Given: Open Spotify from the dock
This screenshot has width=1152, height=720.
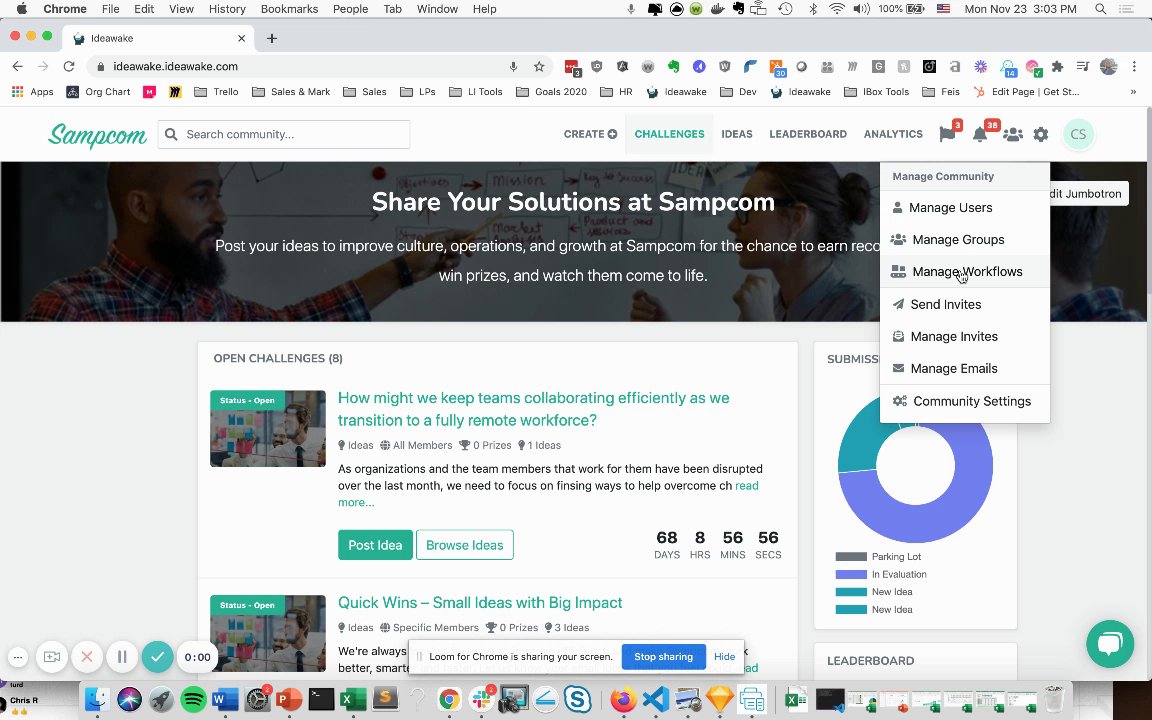Looking at the screenshot, I should (x=193, y=699).
